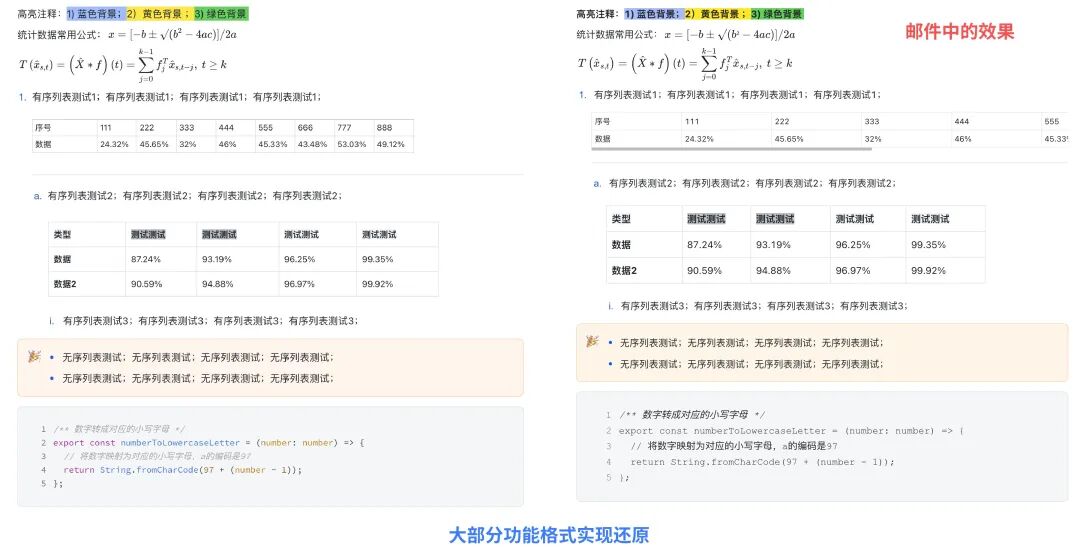Viewport: 1080px width, 555px height.
Task: Click '96.97%' cell in left table
Action: pyautogui.click(x=318, y=284)
